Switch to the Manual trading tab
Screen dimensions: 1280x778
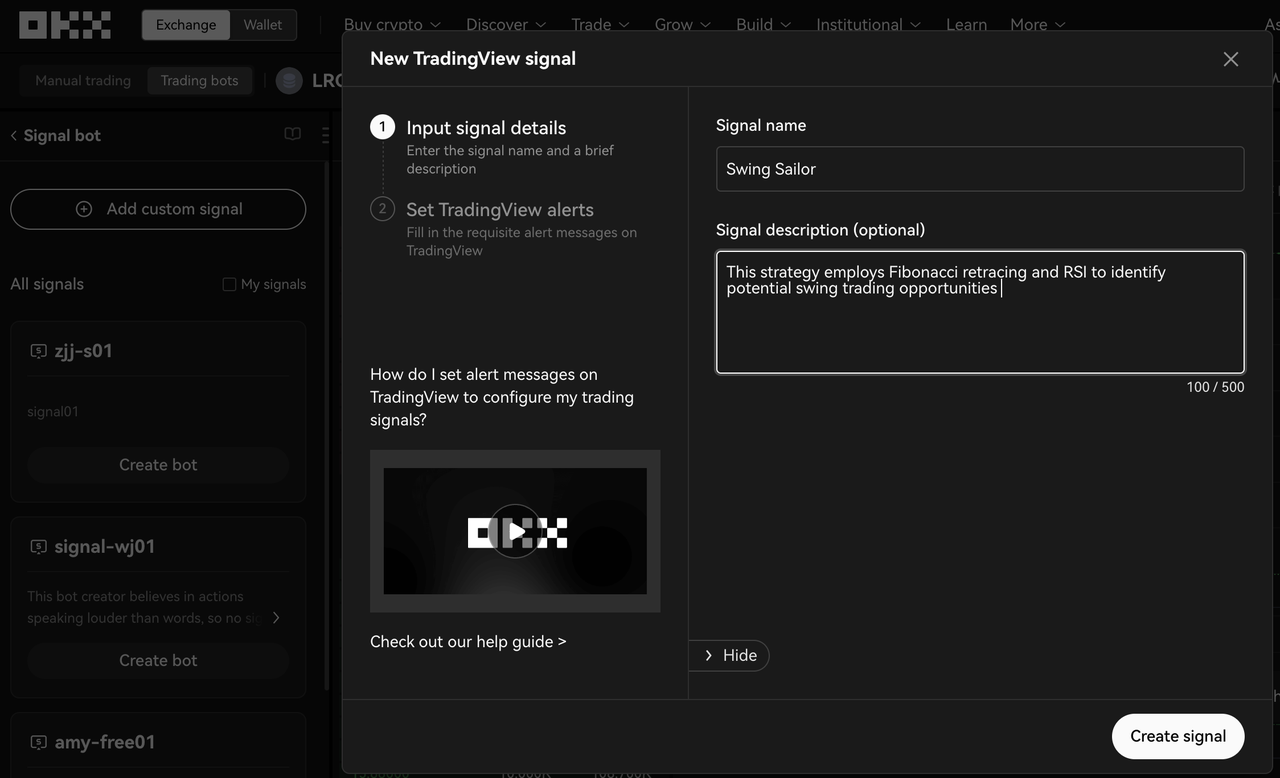[x=83, y=80]
